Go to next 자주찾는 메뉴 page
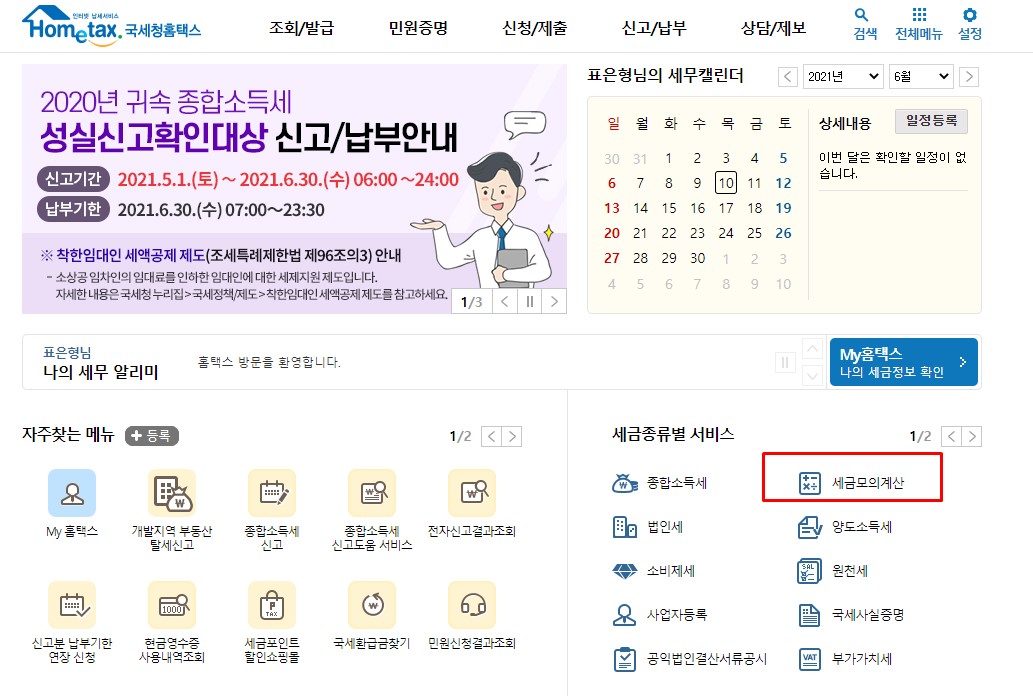The height and width of the screenshot is (696, 1033). (x=512, y=436)
